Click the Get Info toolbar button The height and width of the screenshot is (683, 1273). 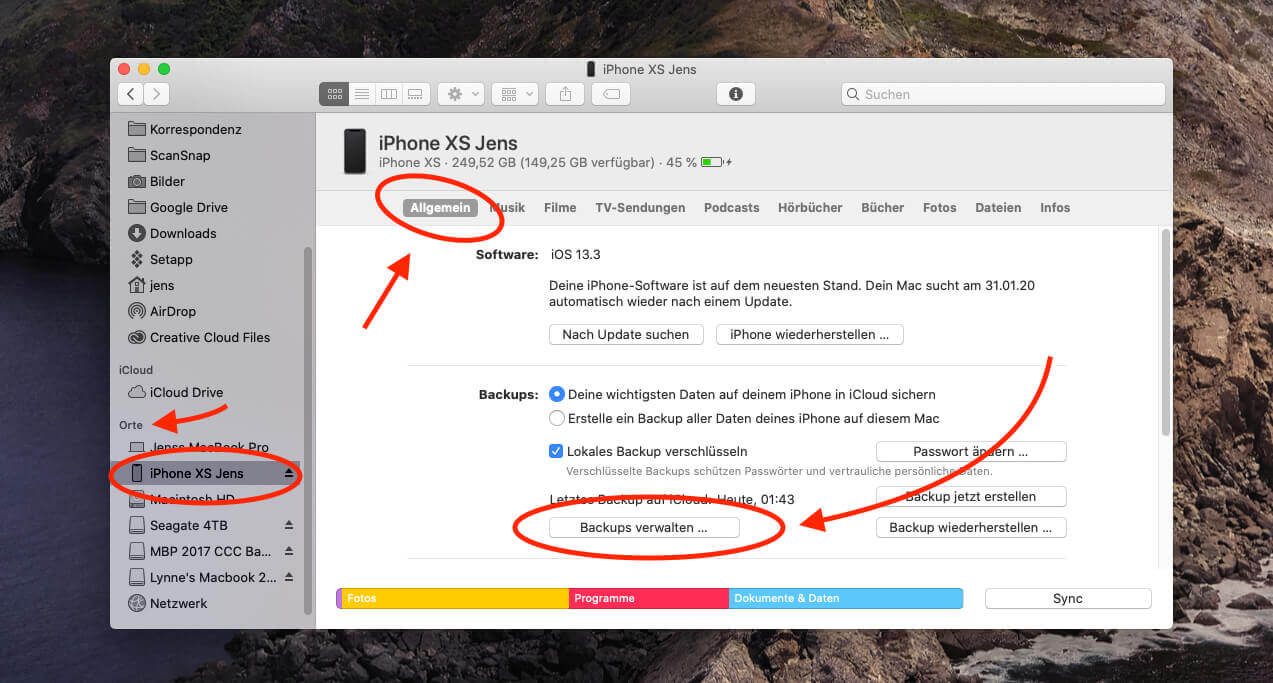point(736,94)
